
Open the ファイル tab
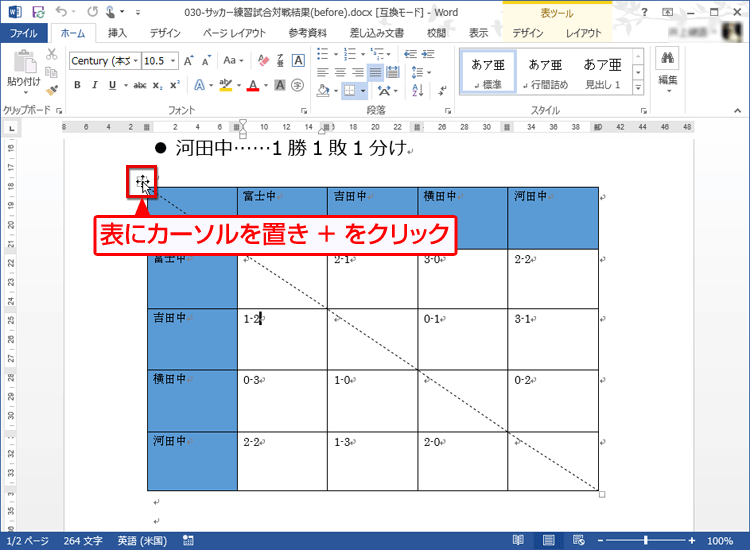pos(24,33)
